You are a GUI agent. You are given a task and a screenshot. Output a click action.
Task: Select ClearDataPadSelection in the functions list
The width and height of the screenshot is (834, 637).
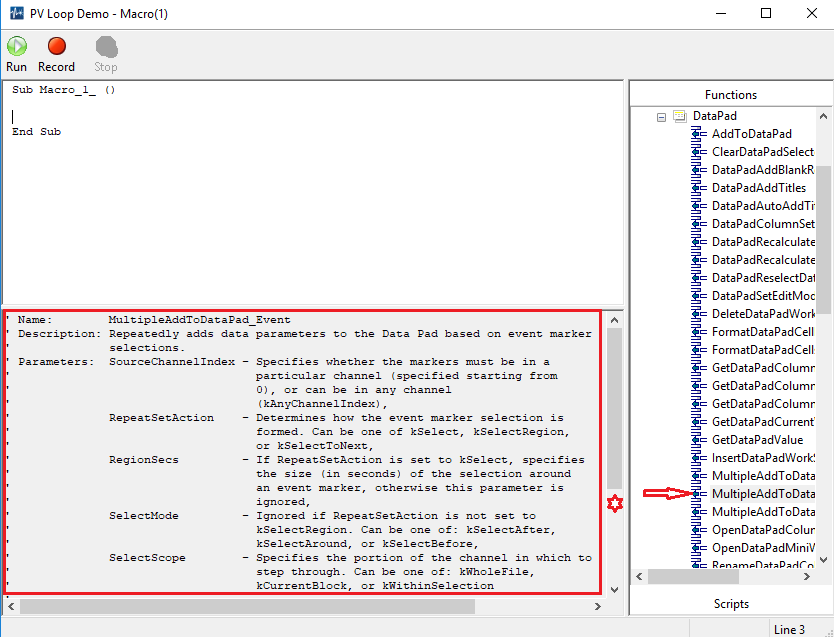tap(762, 152)
